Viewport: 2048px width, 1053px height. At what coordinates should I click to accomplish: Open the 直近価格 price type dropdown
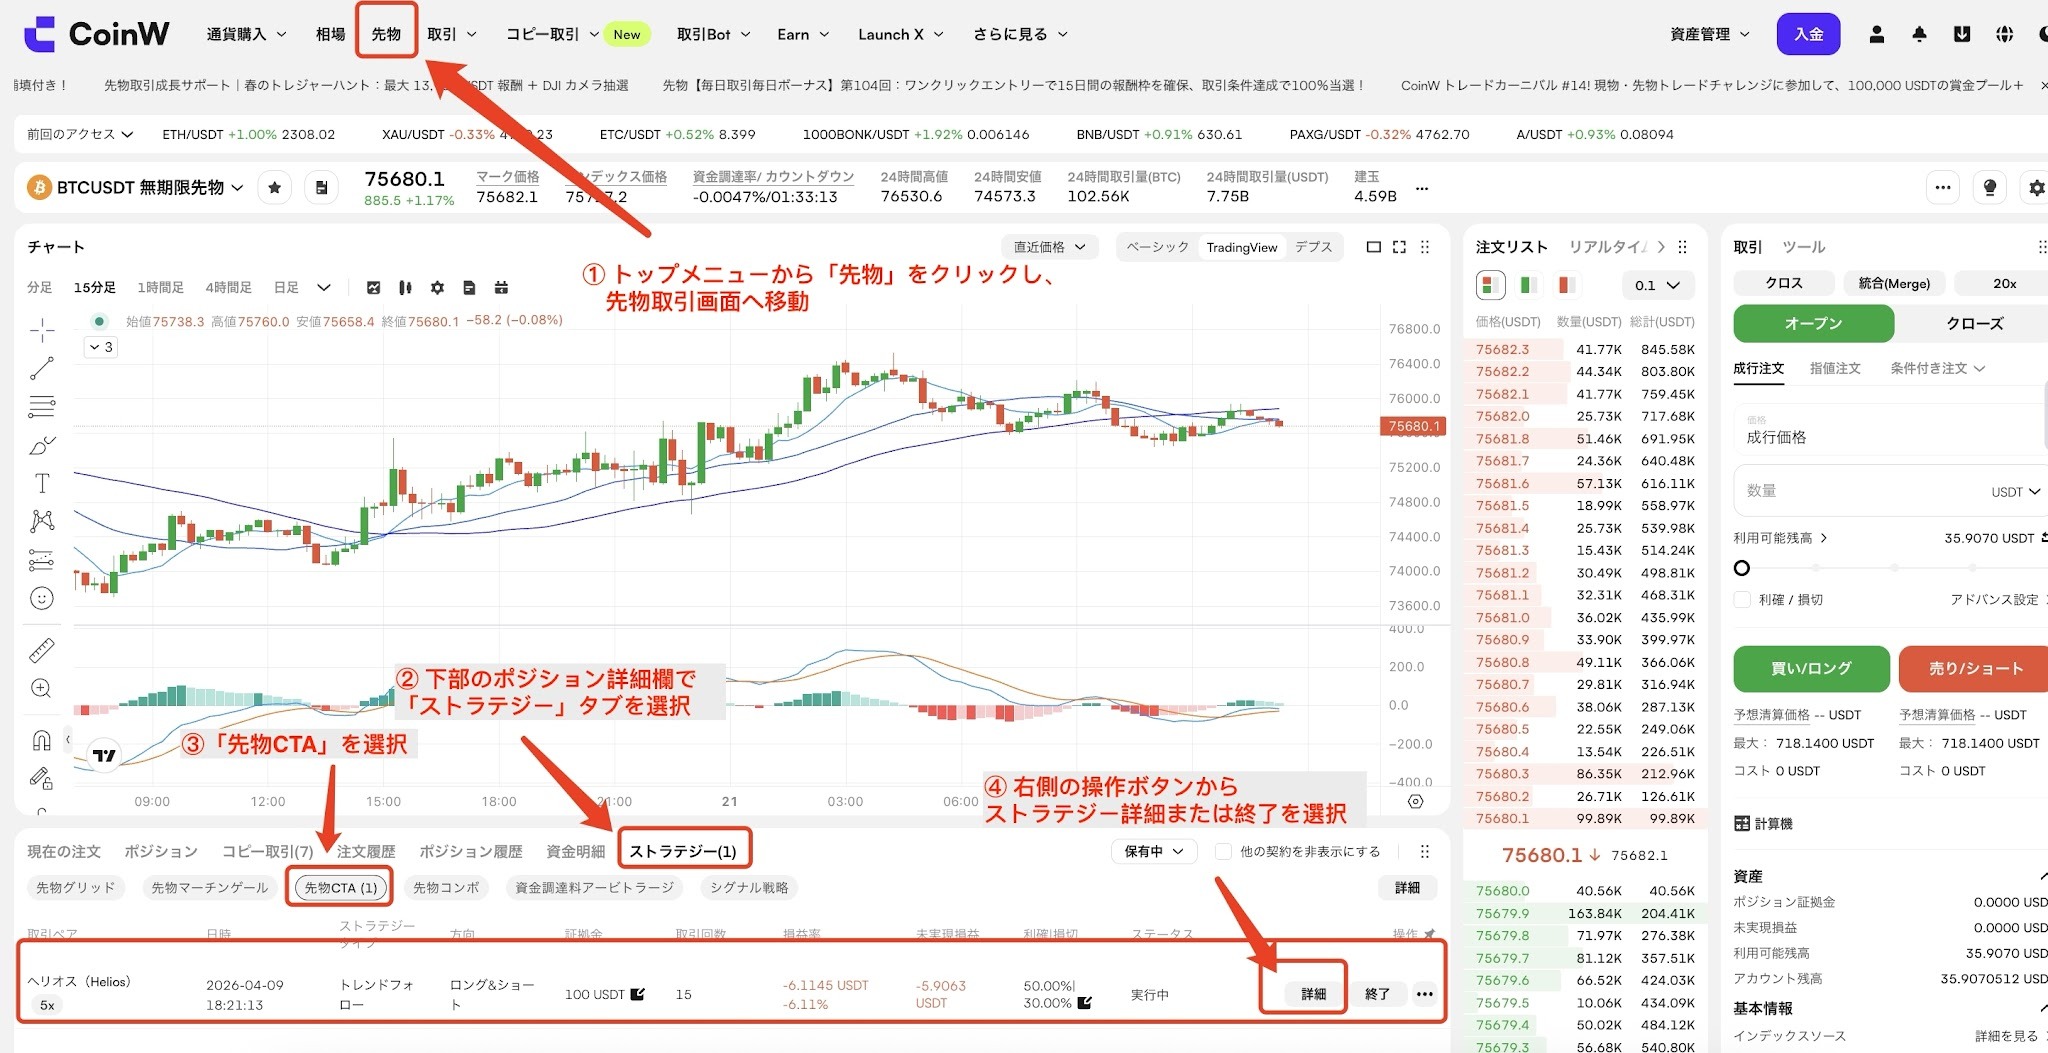tap(1050, 247)
